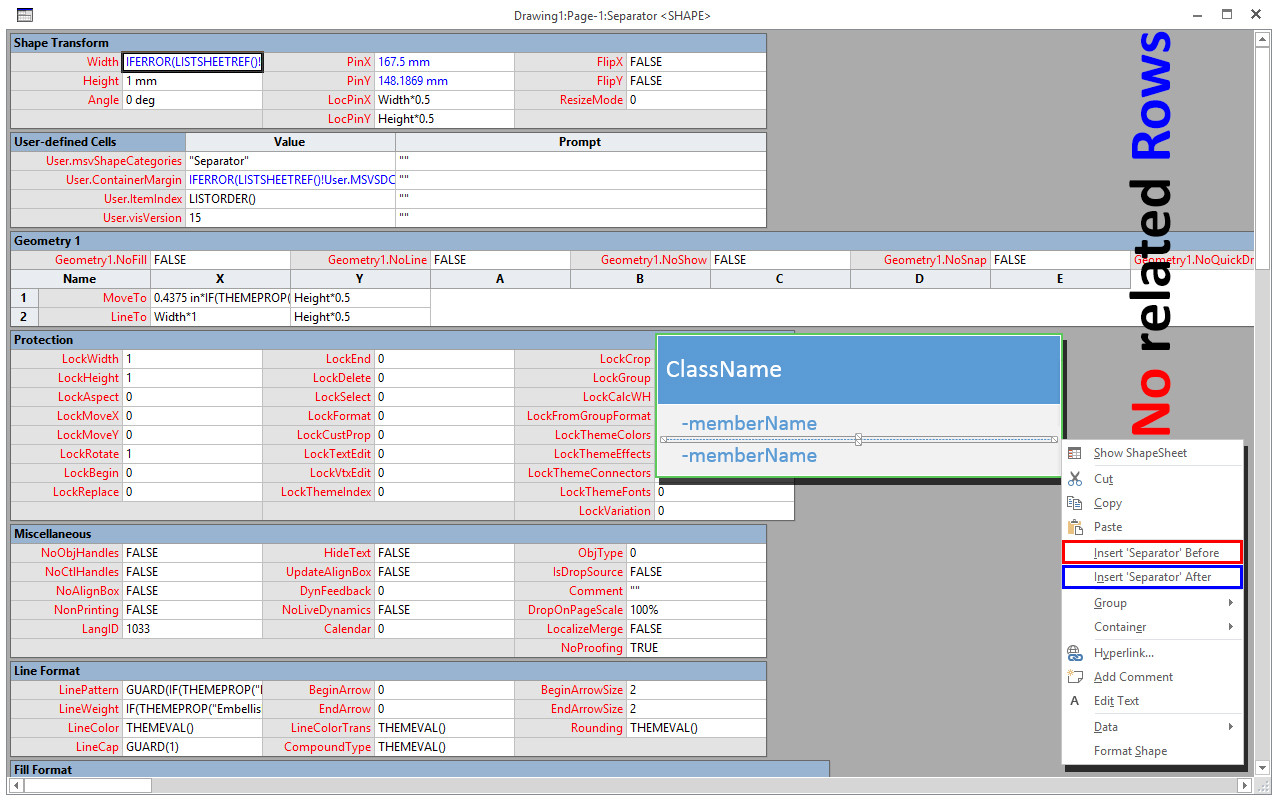
Task: Click the Add Comment icon
Action: [x=1075, y=677]
